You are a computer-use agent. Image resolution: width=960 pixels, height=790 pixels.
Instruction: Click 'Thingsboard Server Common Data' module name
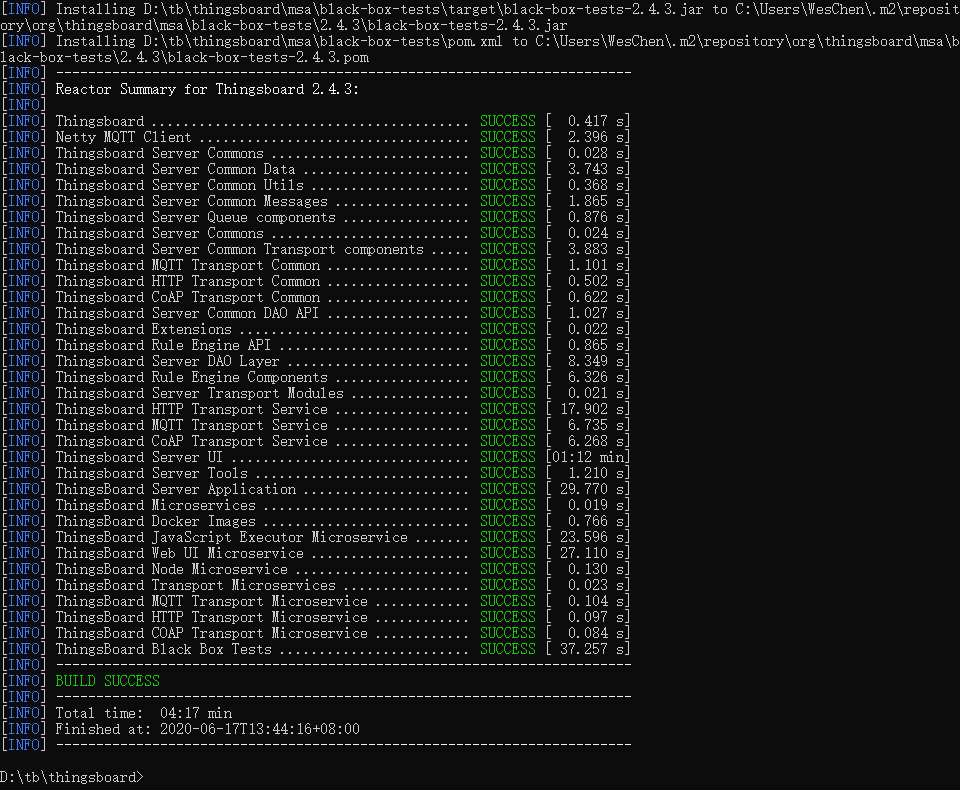coord(175,169)
